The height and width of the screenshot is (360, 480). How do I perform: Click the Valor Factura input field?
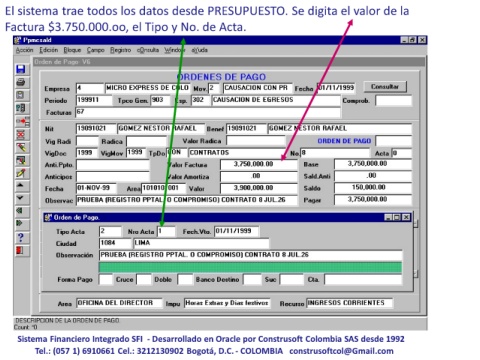[259, 164]
